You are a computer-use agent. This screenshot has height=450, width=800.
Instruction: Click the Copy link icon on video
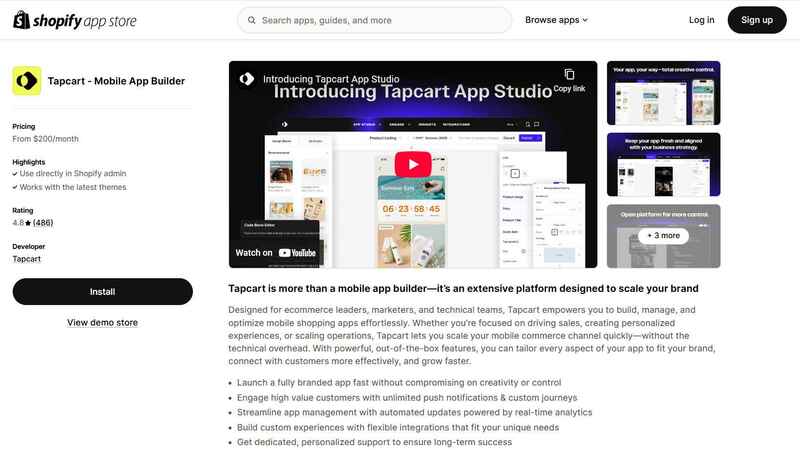(569, 75)
